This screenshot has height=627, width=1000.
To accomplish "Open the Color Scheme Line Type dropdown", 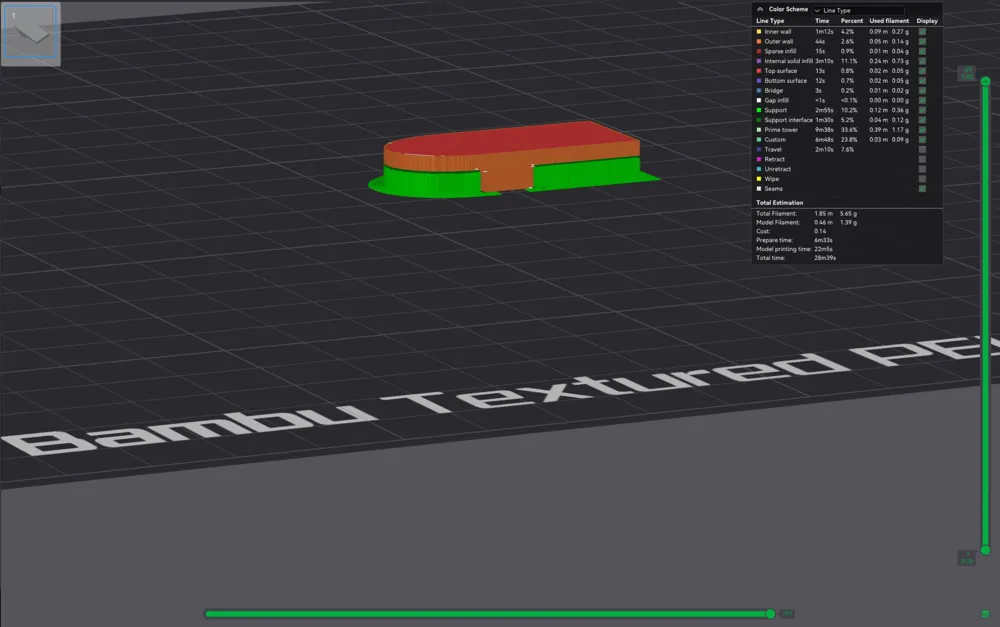I will (858, 10).
